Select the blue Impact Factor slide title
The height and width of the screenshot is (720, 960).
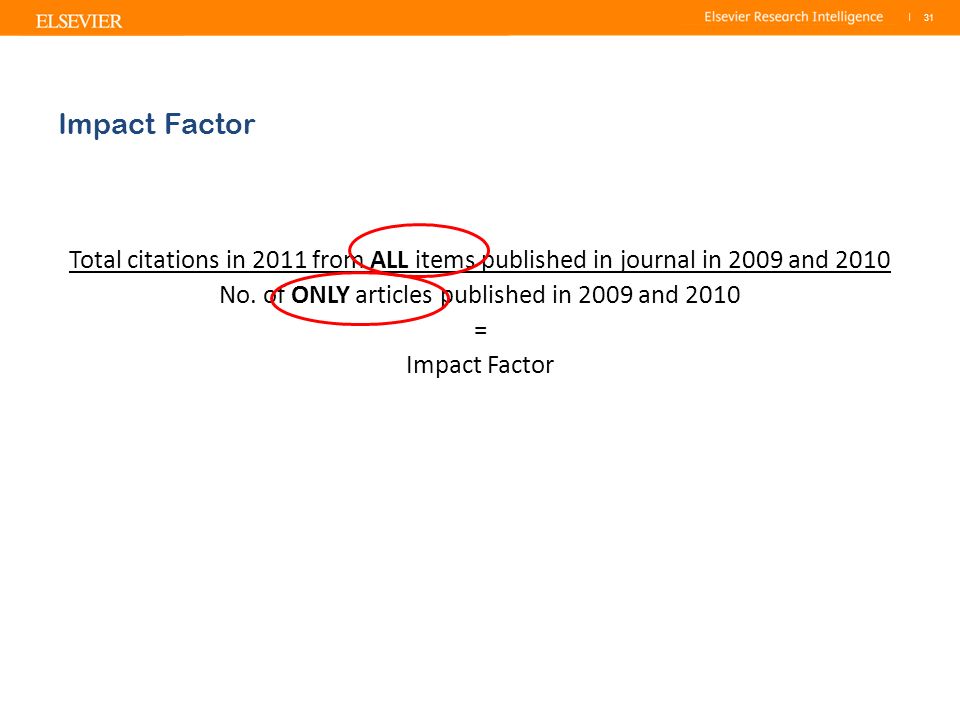coord(157,125)
